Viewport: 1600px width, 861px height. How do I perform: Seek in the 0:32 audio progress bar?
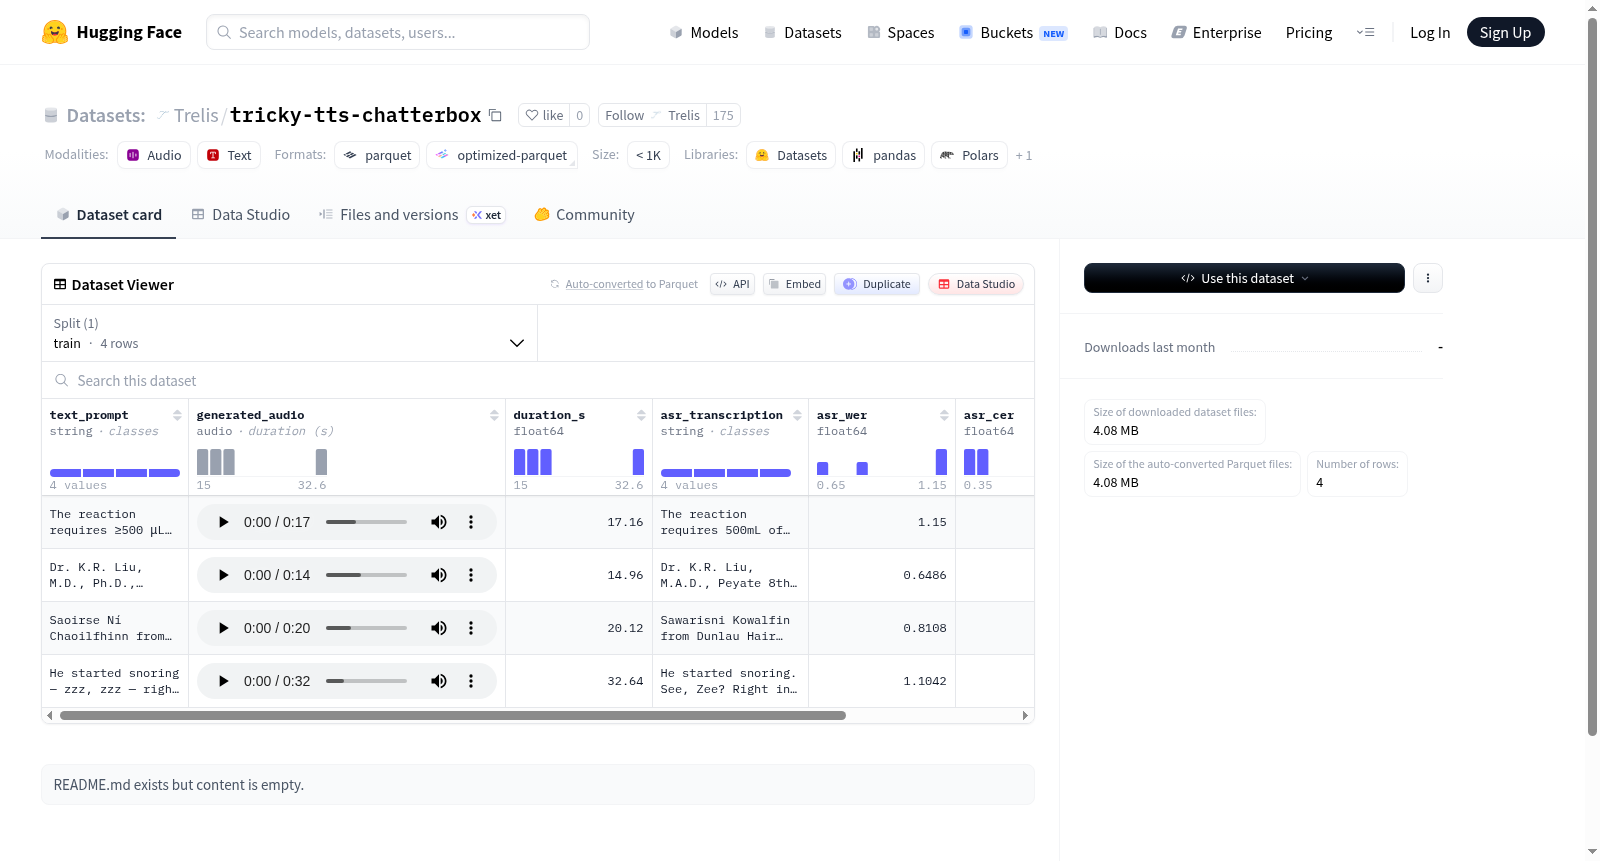pos(366,681)
